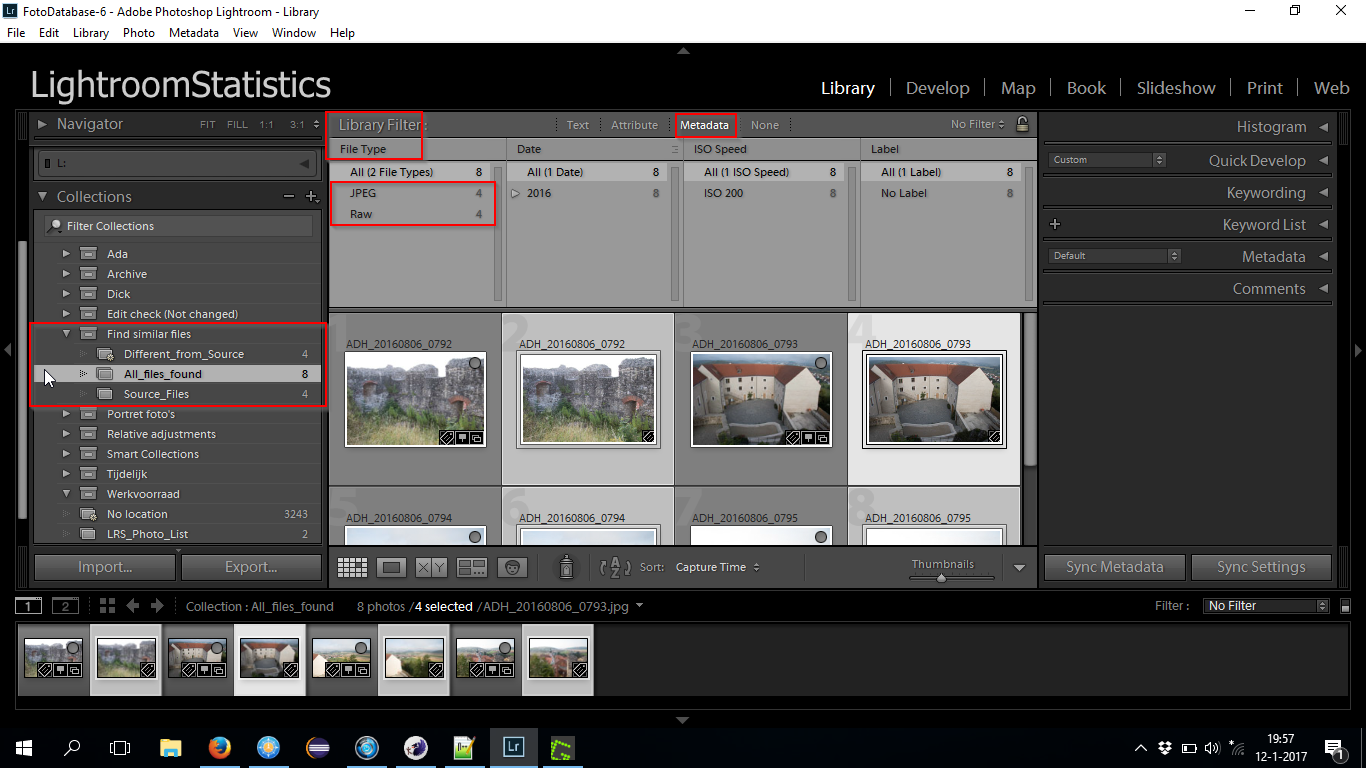Viewport: 1366px width, 768px height.
Task: Click in the Filter Collections search field
Action: 178,226
